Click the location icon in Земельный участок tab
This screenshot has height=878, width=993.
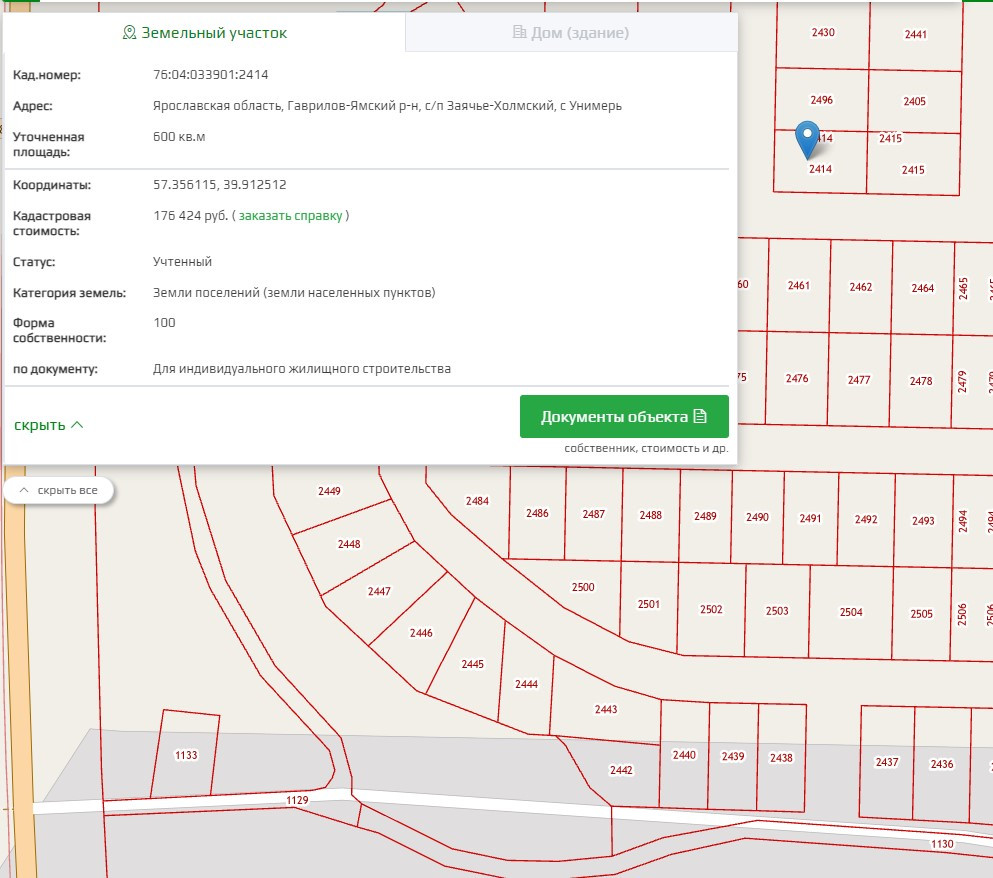(129, 33)
